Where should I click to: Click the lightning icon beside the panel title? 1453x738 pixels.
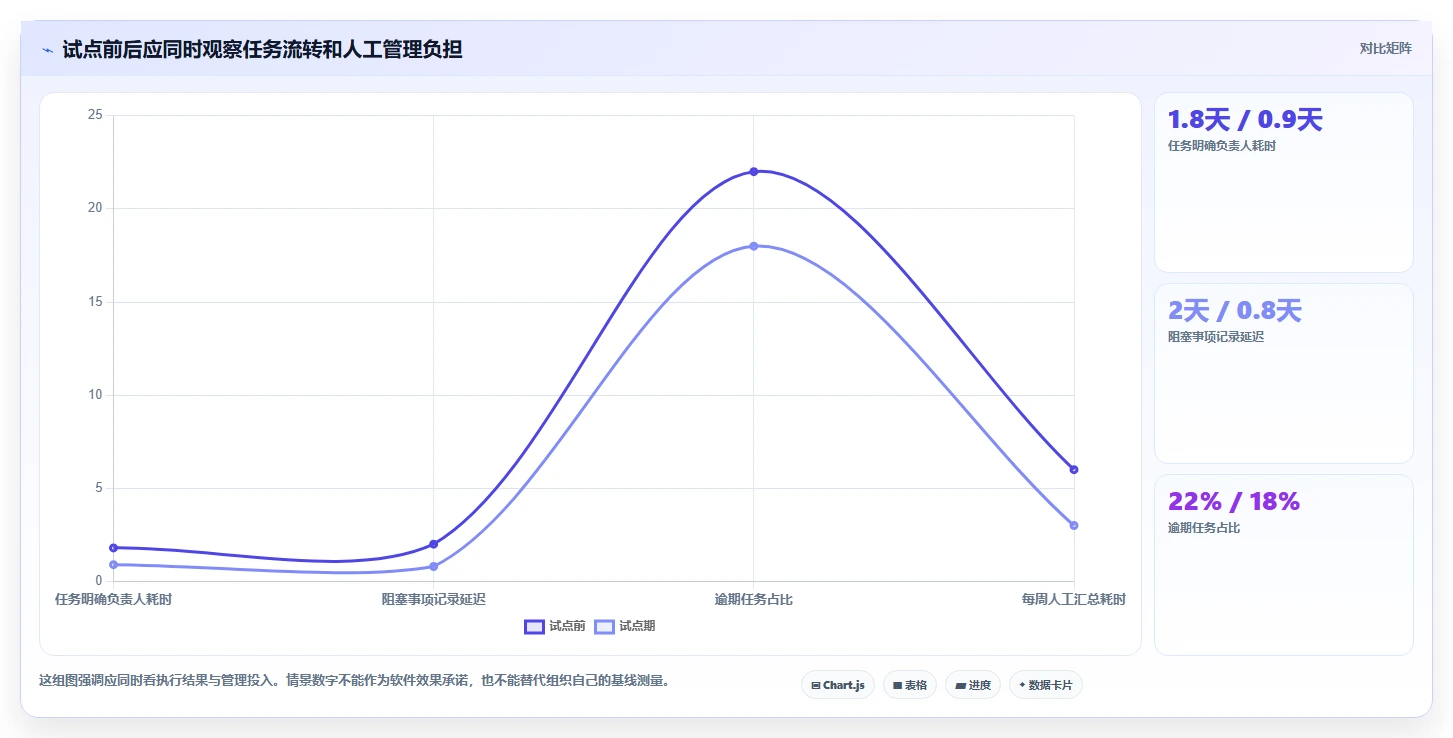47,50
